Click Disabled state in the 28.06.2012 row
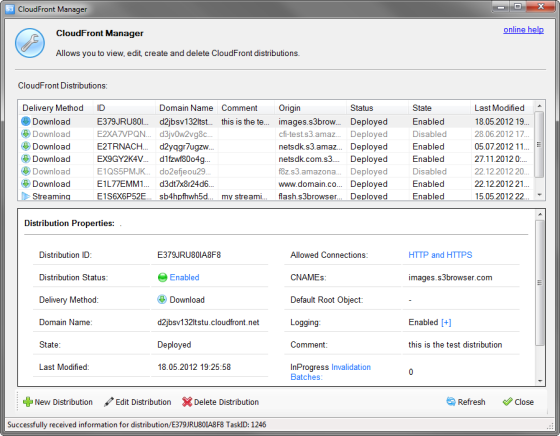The width and height of the screenshot is (560, 436). (429, 134)
